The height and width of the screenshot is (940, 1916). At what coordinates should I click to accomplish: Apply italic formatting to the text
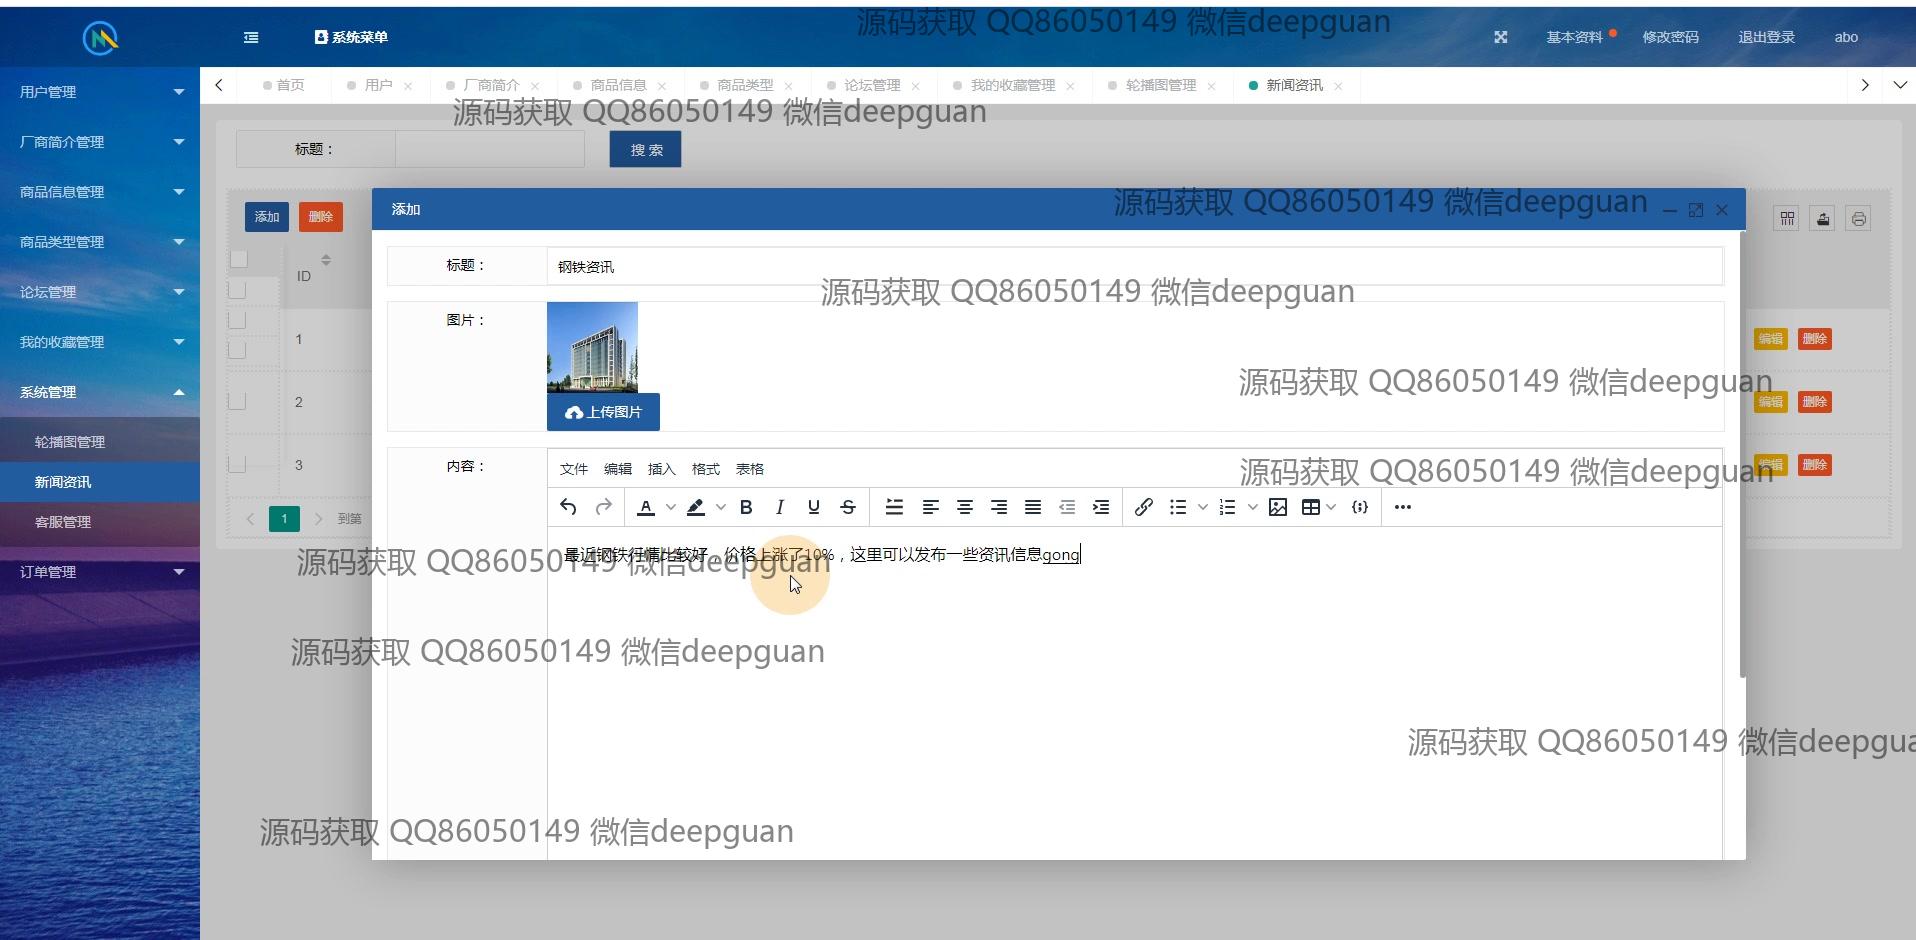(x=780, y=507)
